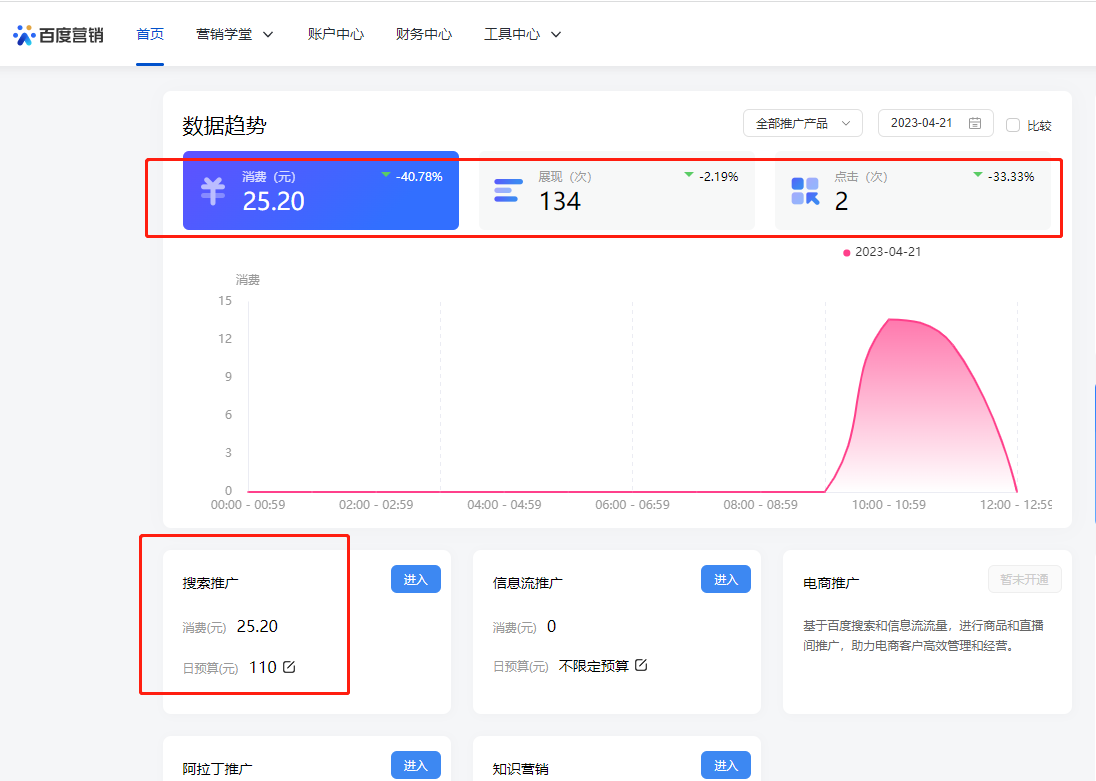Open the 全部推广产品 product dropdown

(x=802, y=123)
